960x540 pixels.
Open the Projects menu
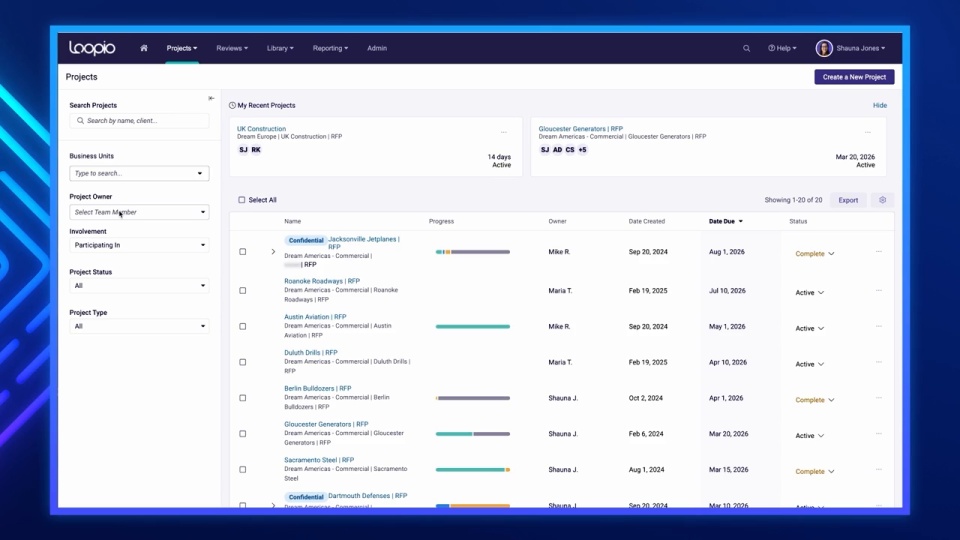point(182,48)
